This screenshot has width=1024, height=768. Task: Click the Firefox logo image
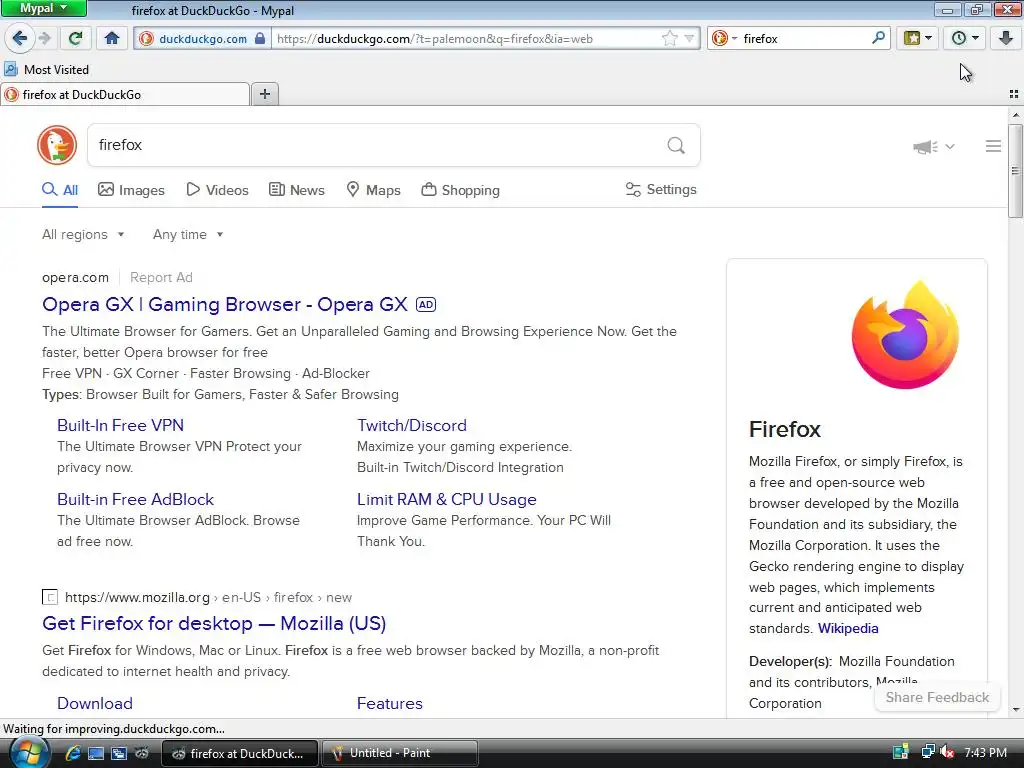click(905, 335)
